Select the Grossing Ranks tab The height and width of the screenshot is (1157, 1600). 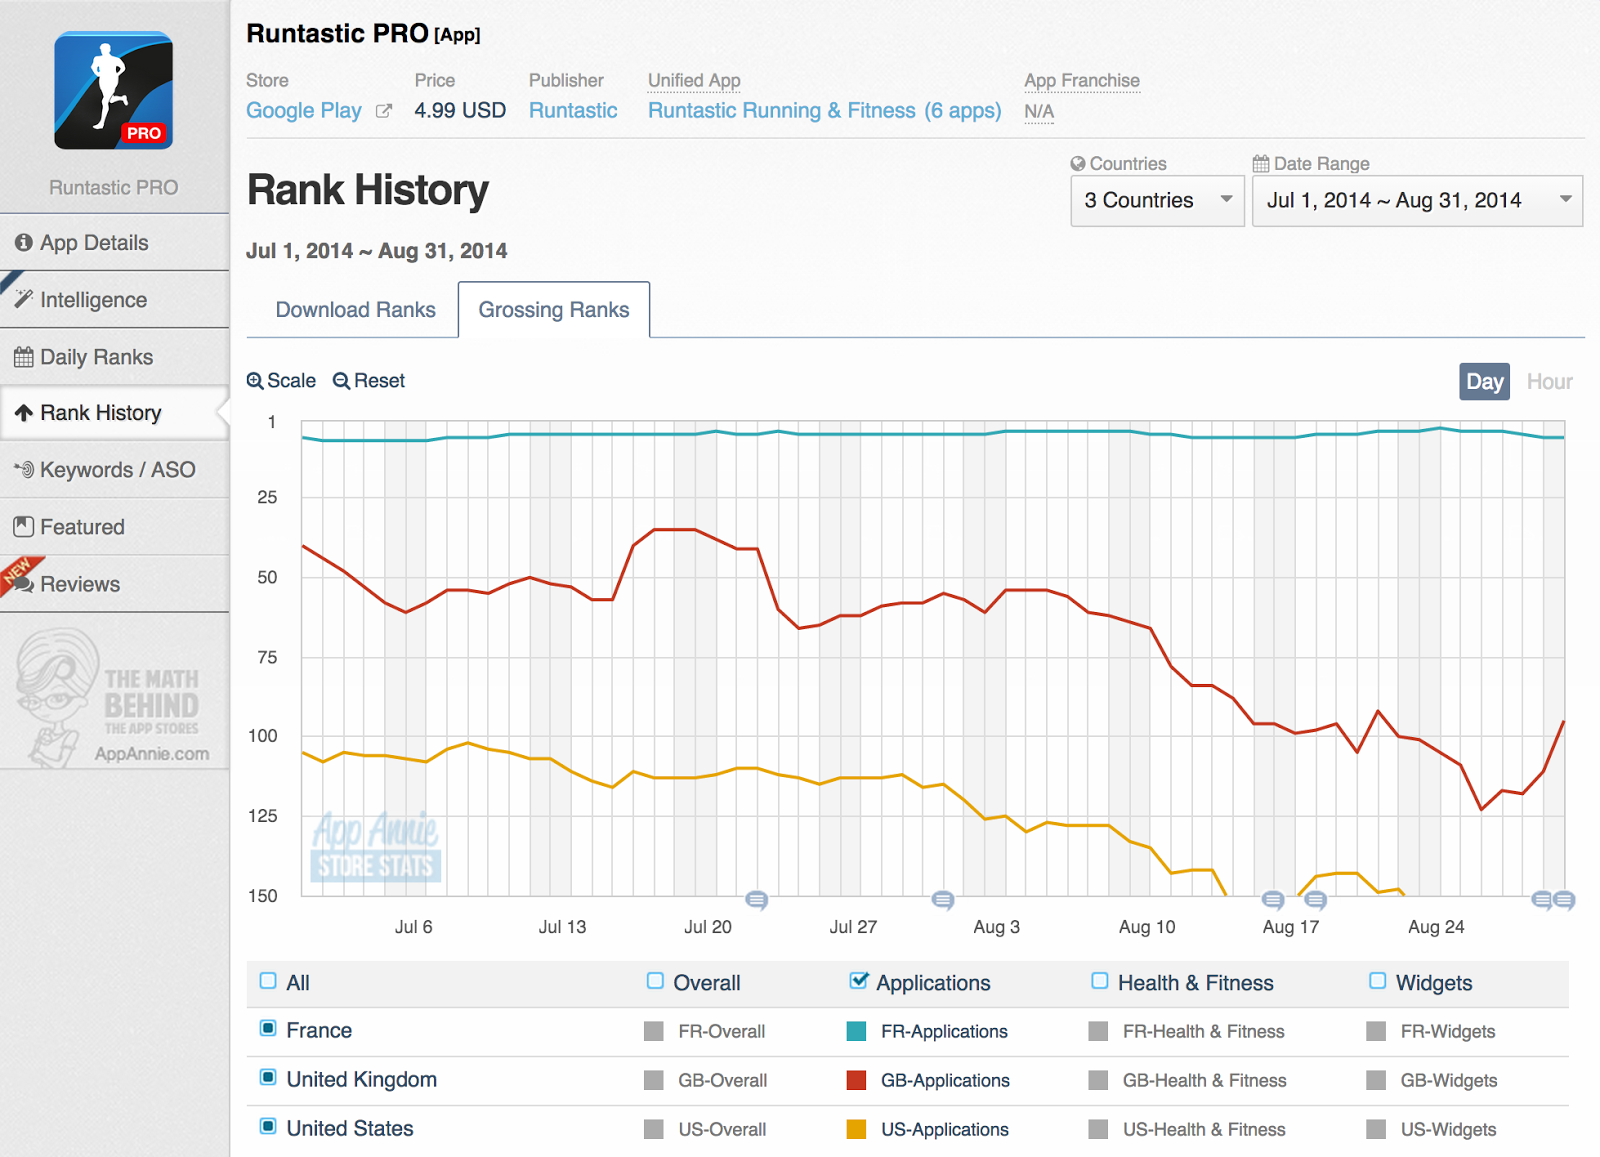click(554, 310)
